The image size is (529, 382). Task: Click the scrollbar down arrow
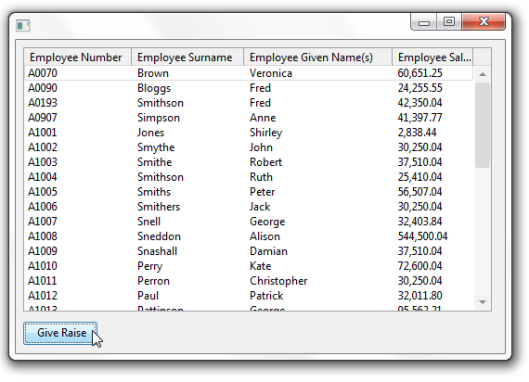[482, 302]
